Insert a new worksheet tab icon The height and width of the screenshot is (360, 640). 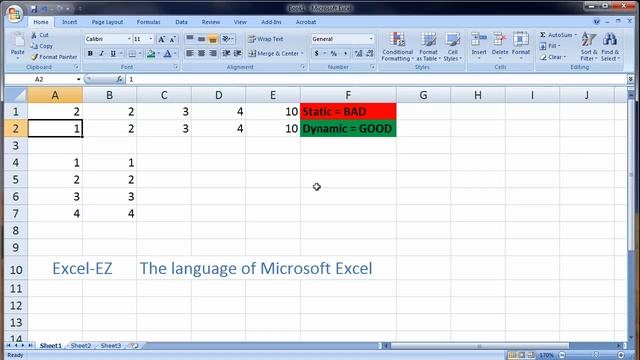[x=134, y=346]
